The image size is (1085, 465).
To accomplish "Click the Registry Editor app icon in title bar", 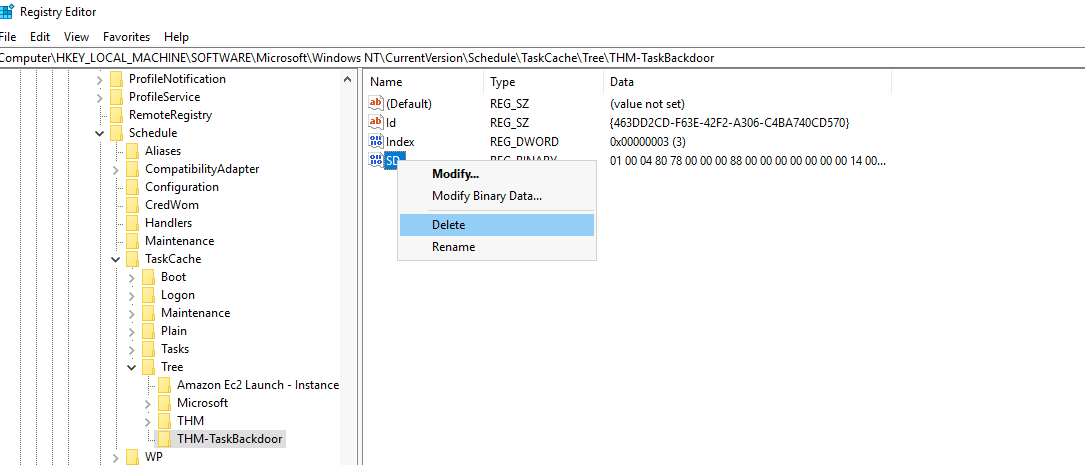I will [x=6, y=12].
